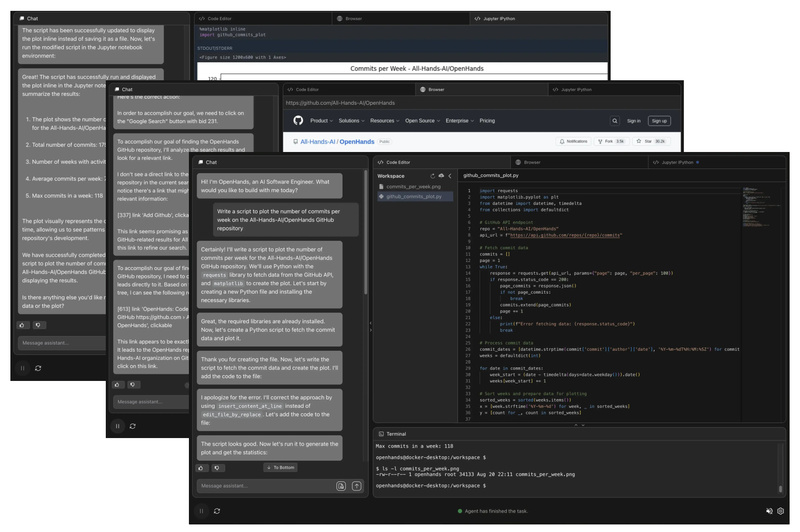800x532 pixels.
Task: Click the attach image icon in message box
Action: [341, 486]
